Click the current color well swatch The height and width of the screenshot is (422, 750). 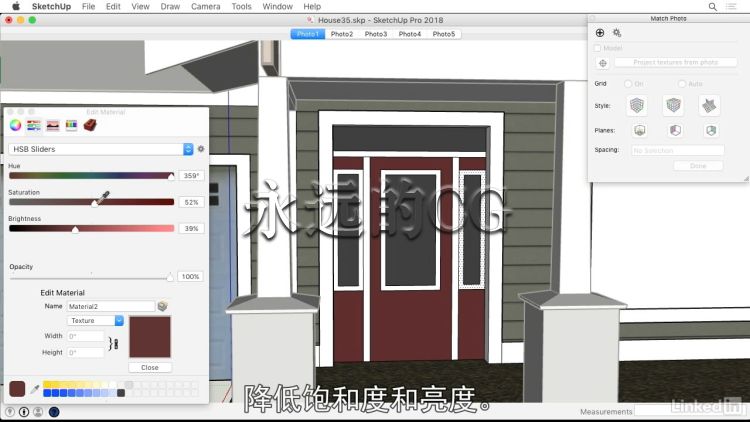[x=17, y=389]
